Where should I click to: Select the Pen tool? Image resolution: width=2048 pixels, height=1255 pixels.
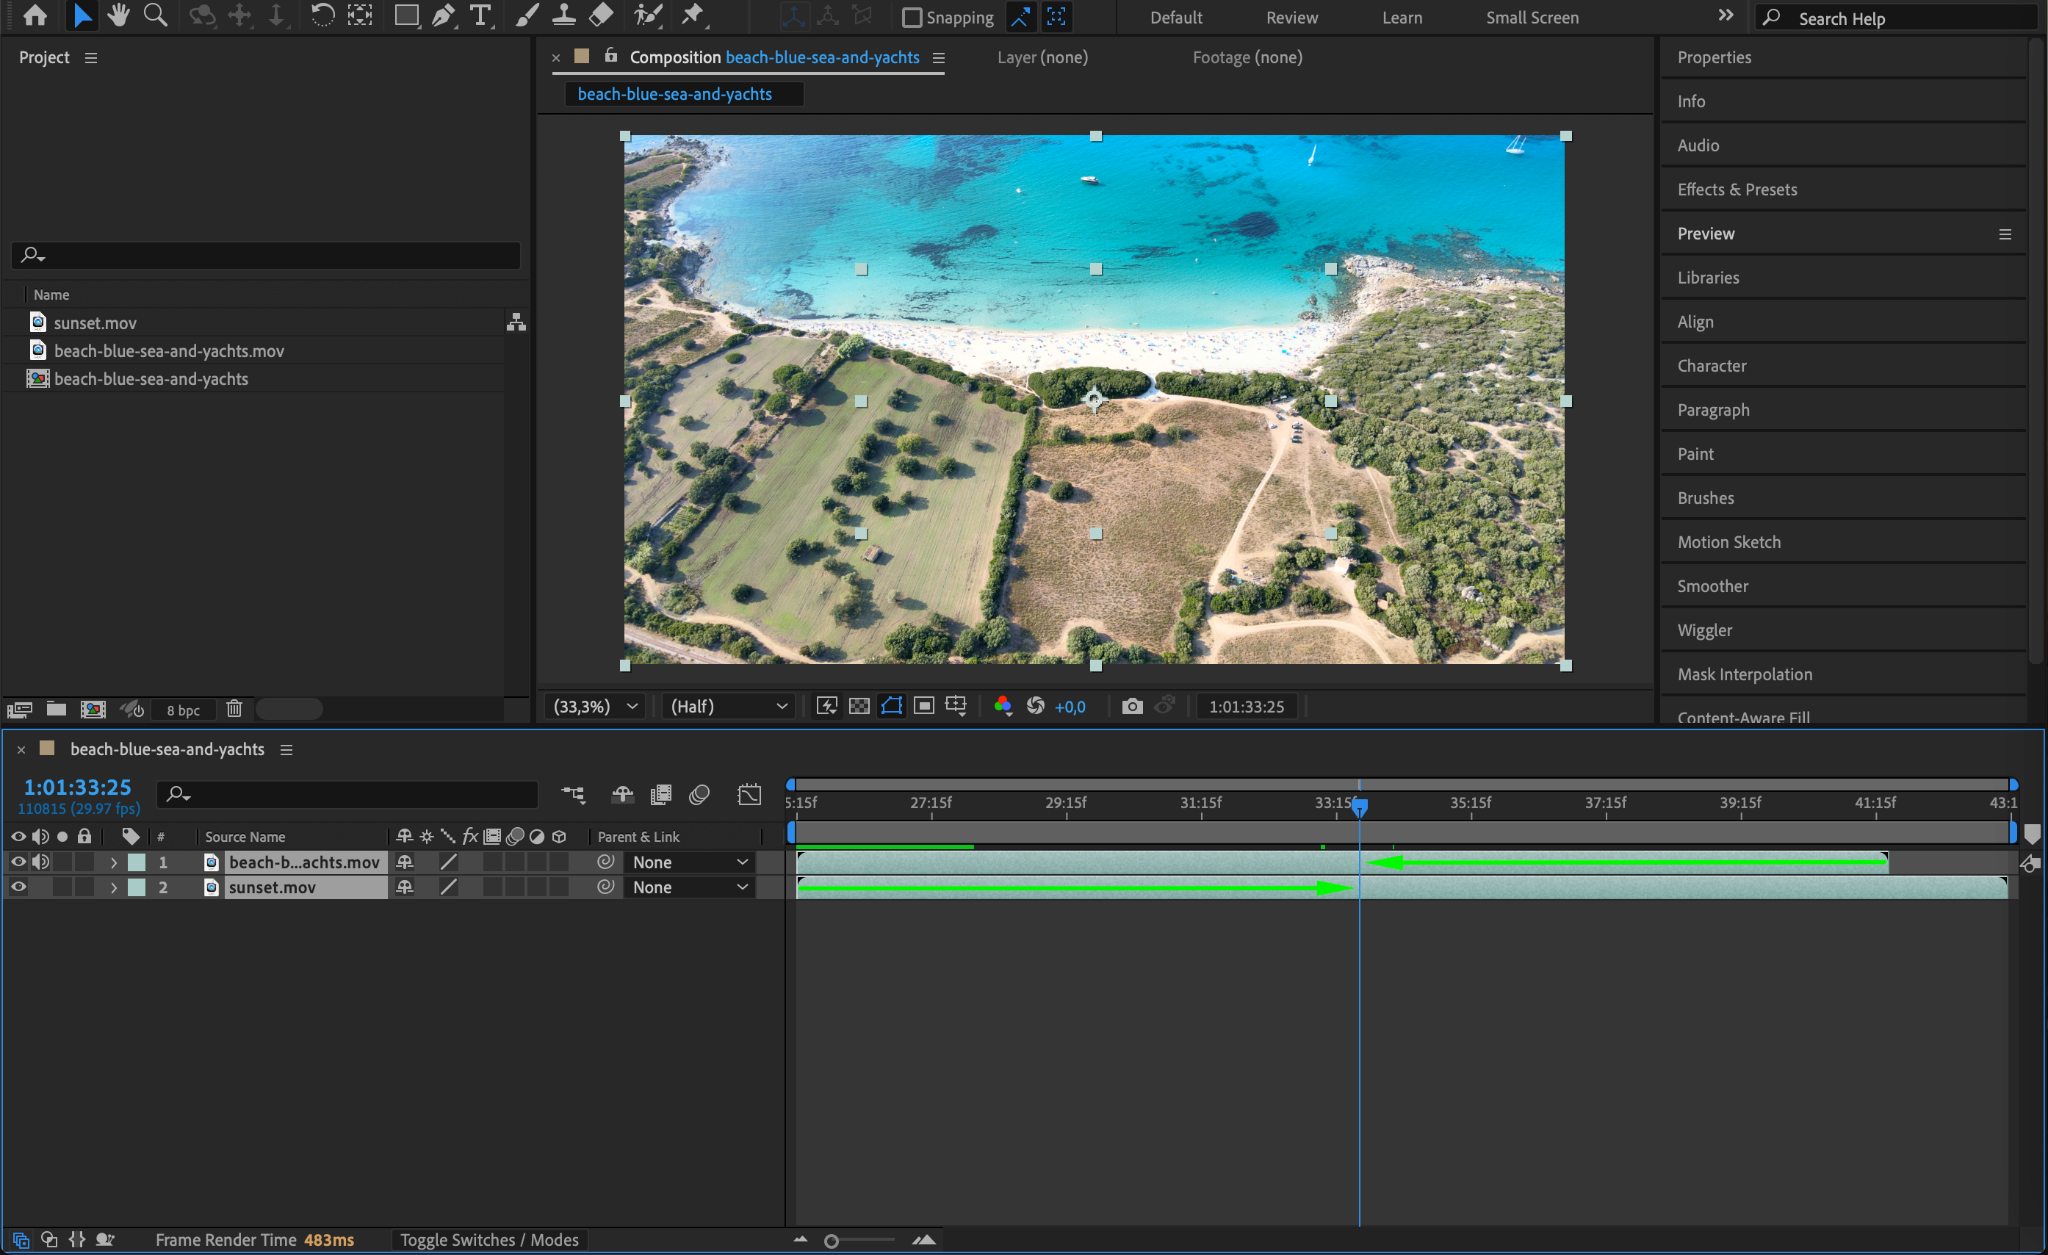[x=443, y=15]
